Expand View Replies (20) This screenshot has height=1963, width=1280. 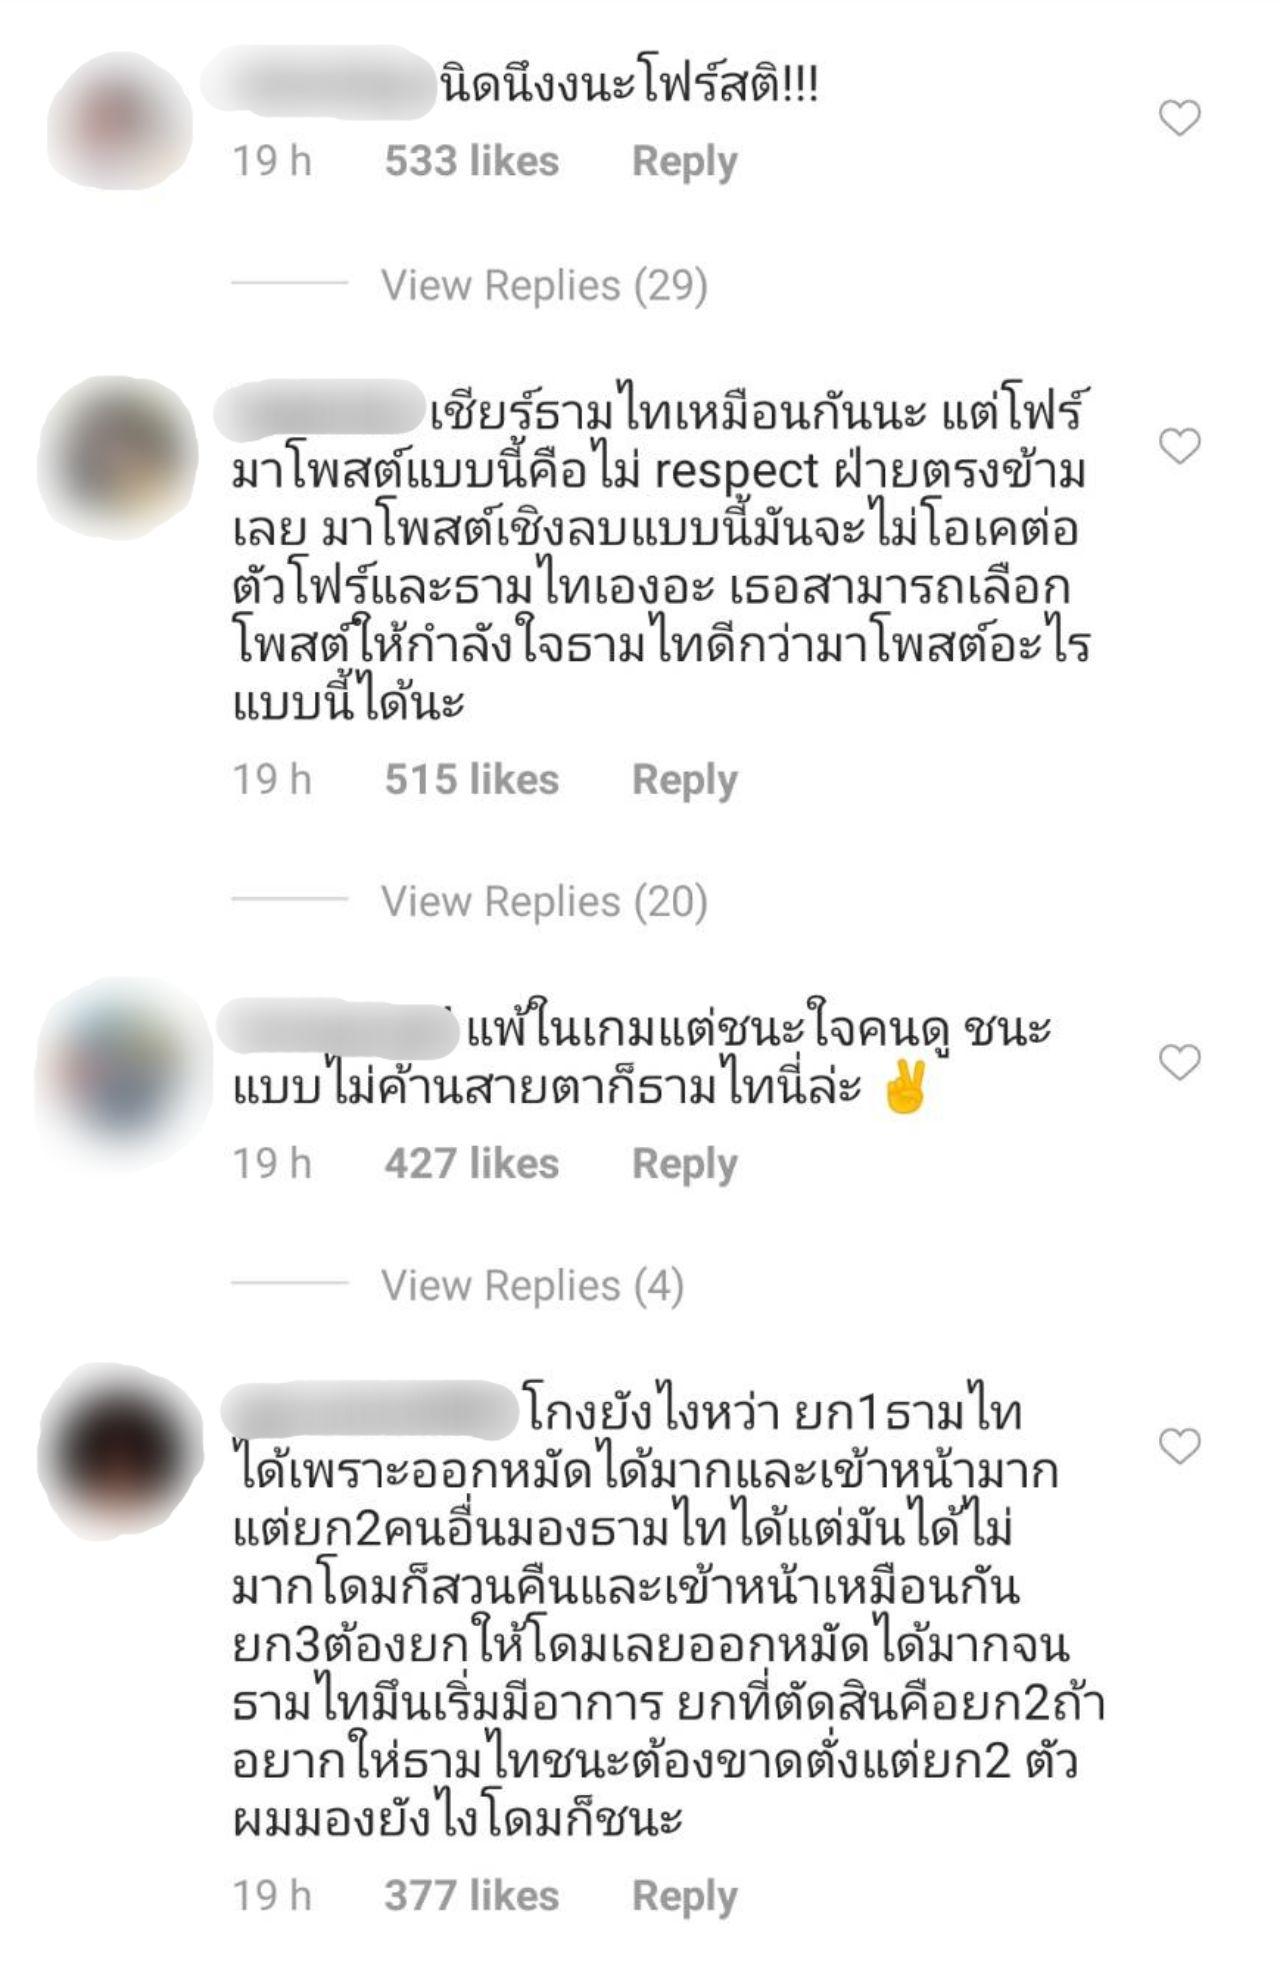(x=544, y=902)
